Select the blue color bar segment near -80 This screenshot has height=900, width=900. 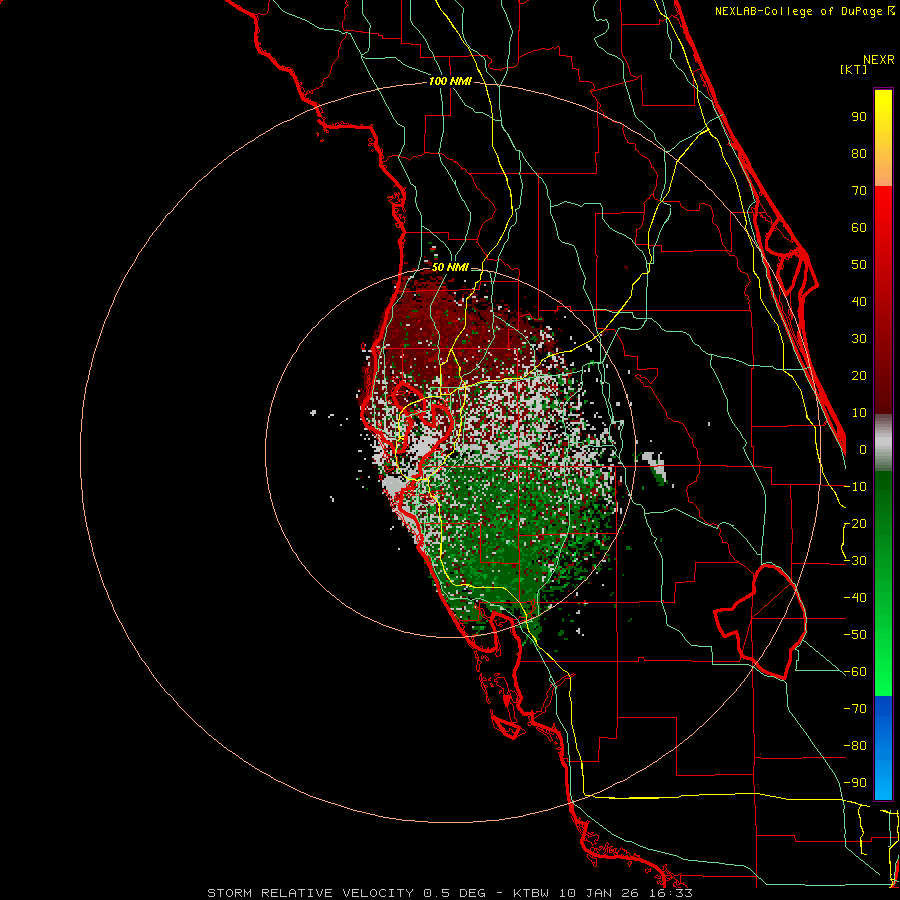click(883, 746)
